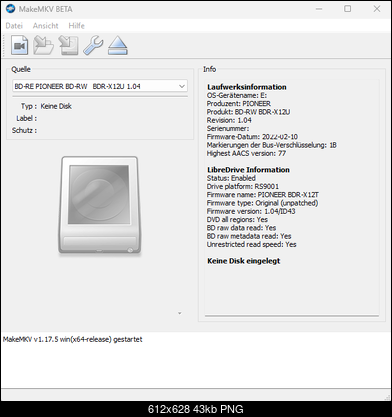Click the 'Drive platform: RS9001' line
The image size is (392, 417).
point(243,186)
